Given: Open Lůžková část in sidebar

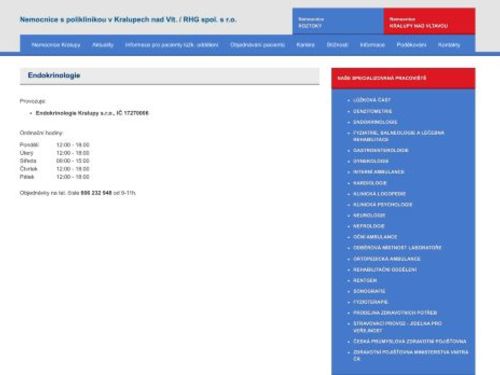Looking at the screenshot, I should coord(372,100).
